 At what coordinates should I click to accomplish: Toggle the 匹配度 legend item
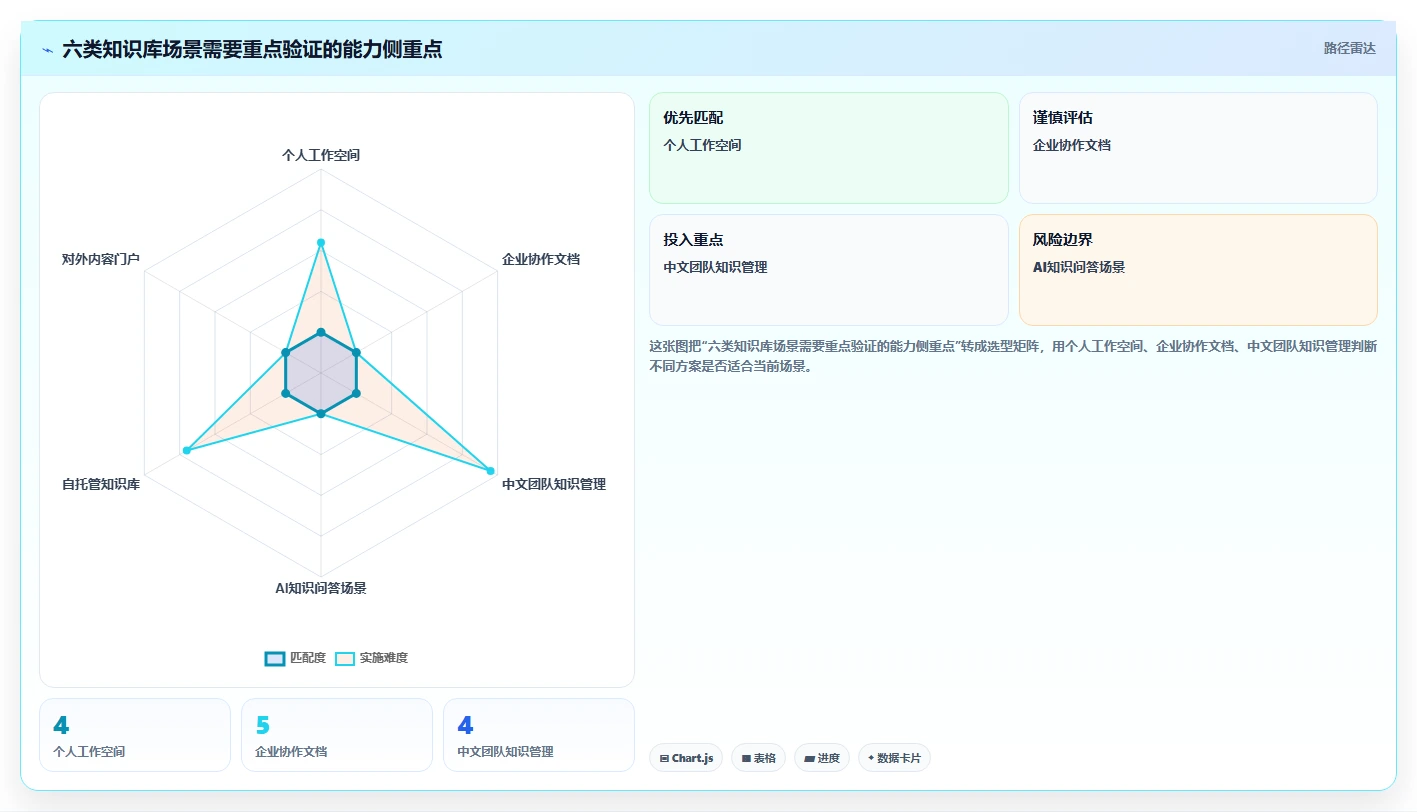[295, 658]
